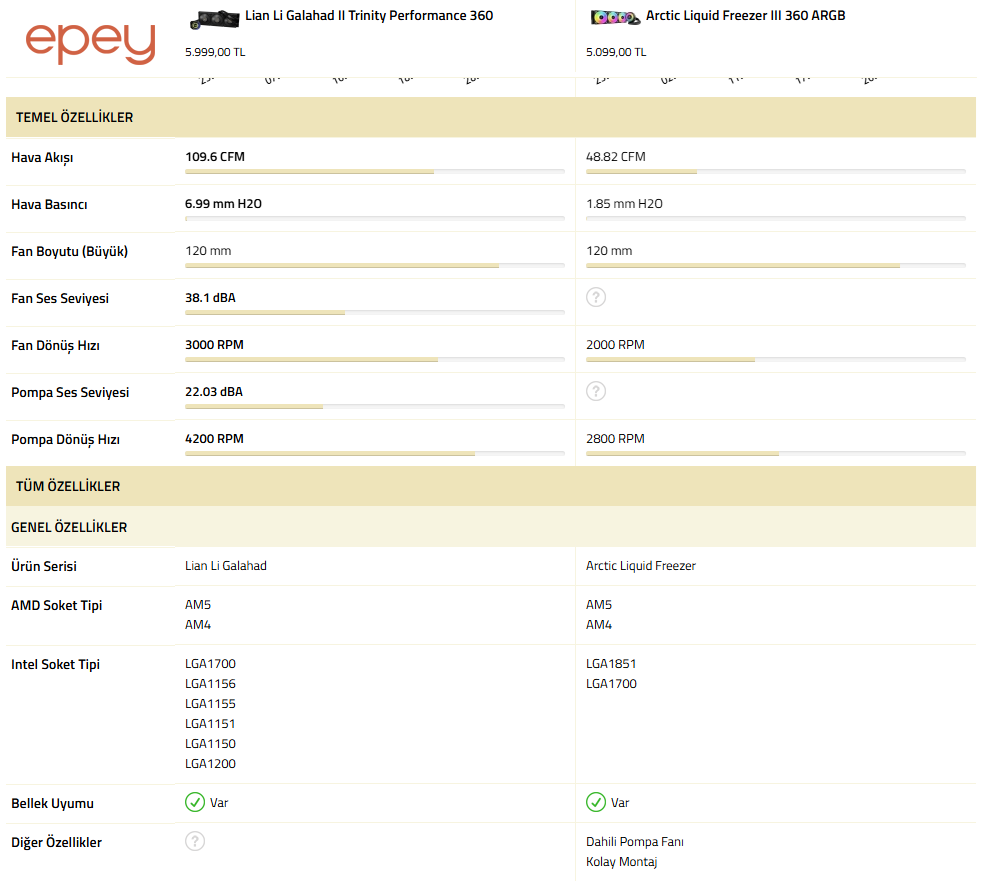Select GENEL ÖZELLİKLER subsection header
Screen dimensions: 986x881
[x=490, y=527]
